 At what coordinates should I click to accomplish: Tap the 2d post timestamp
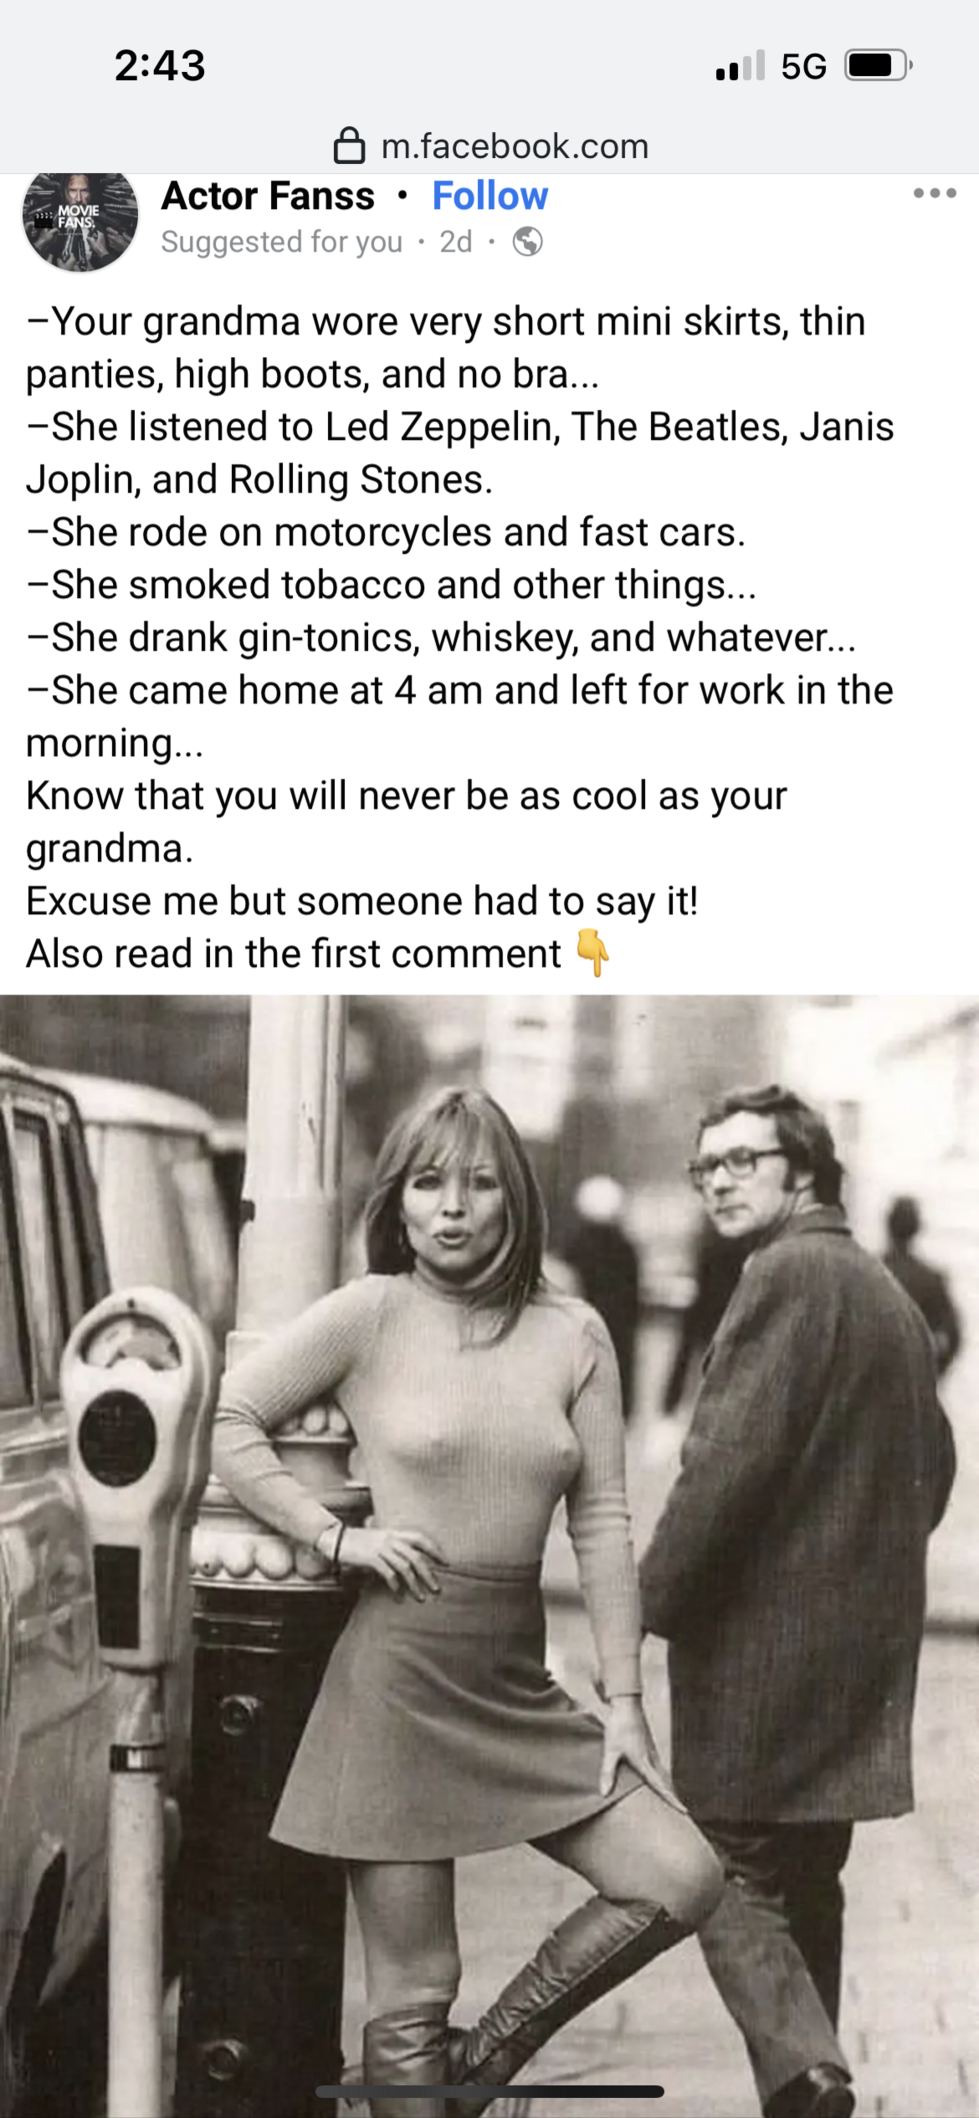pyautogui.click(x=456, y=242)
